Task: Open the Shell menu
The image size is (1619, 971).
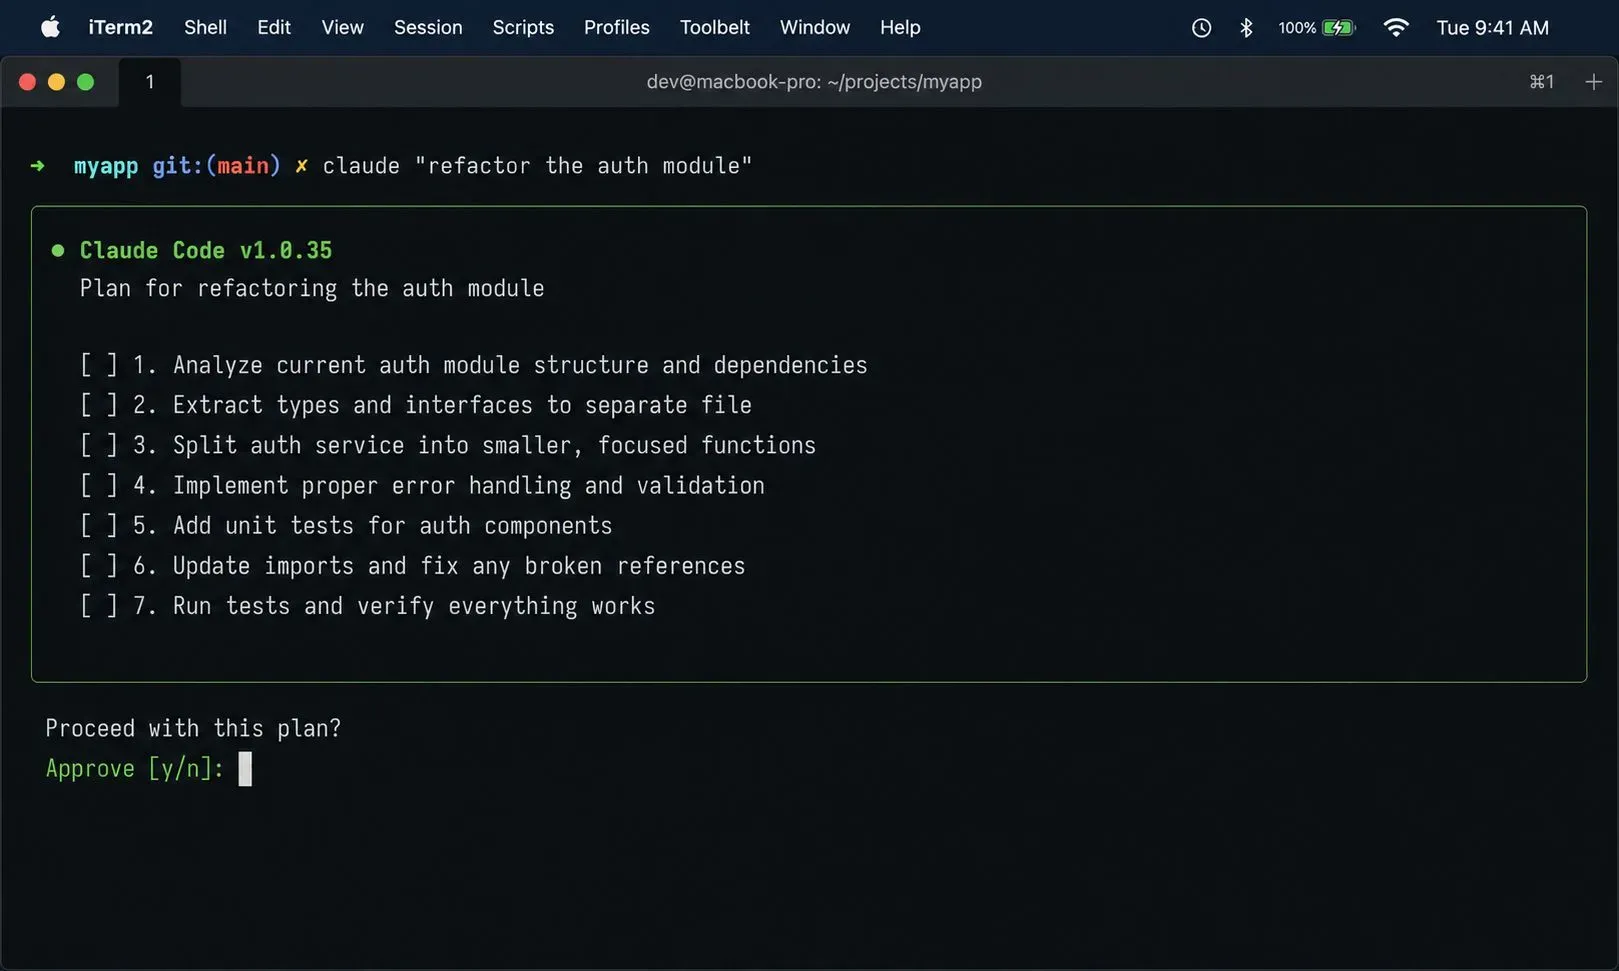Action: 205,27
